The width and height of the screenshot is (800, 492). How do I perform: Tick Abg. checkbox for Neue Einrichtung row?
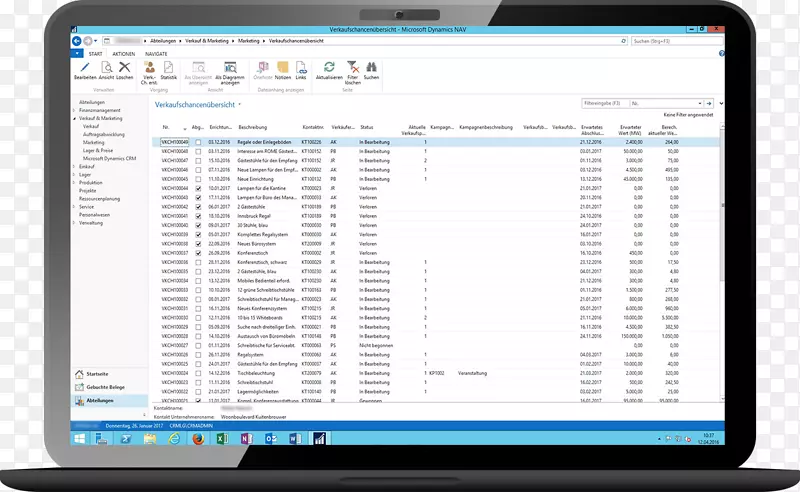198,179
